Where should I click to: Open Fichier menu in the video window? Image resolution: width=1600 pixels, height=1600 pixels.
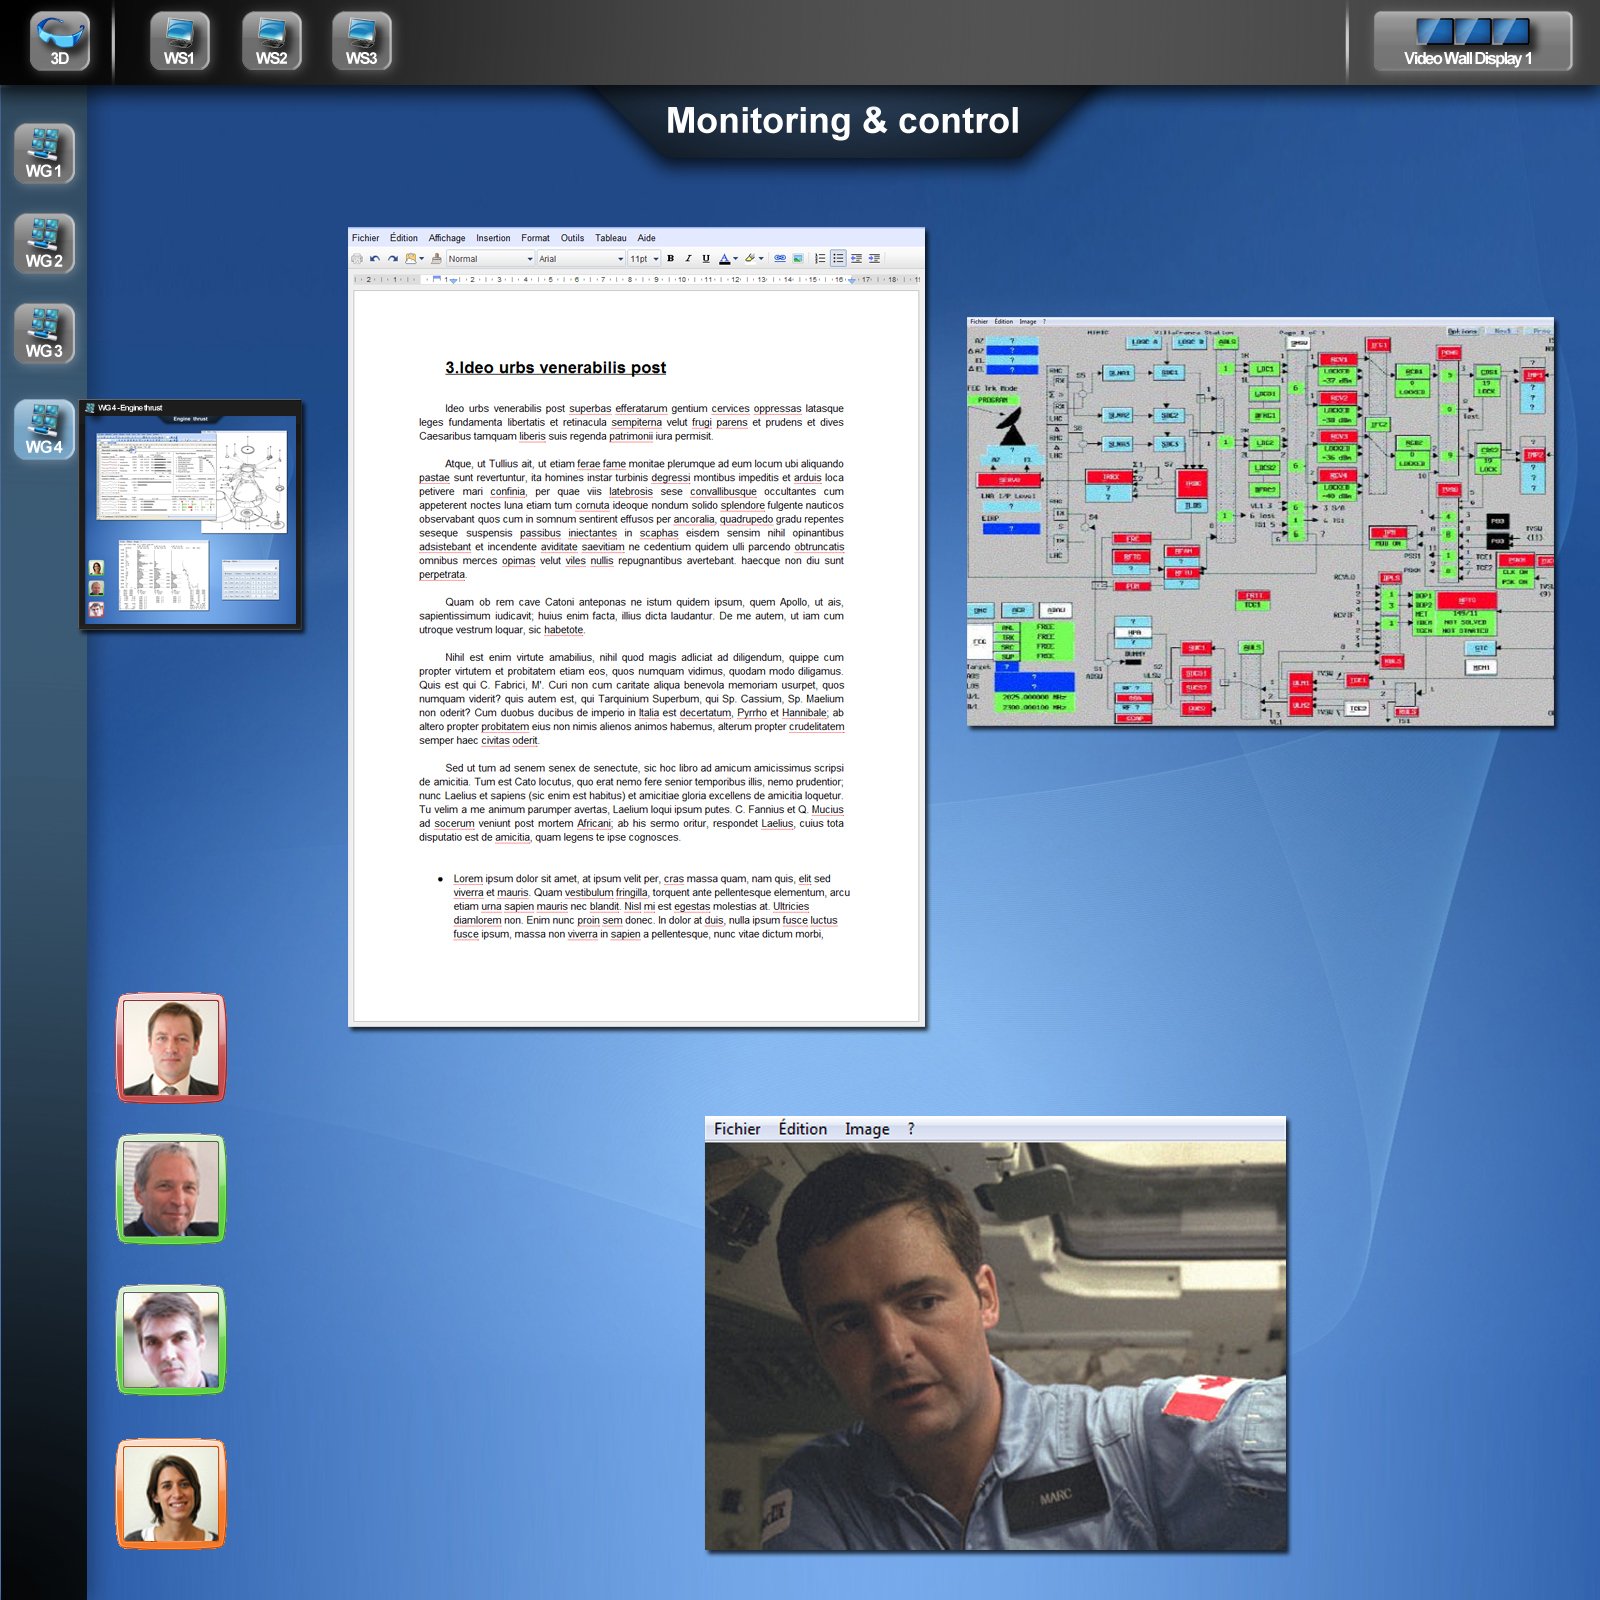coord(737,1129)
